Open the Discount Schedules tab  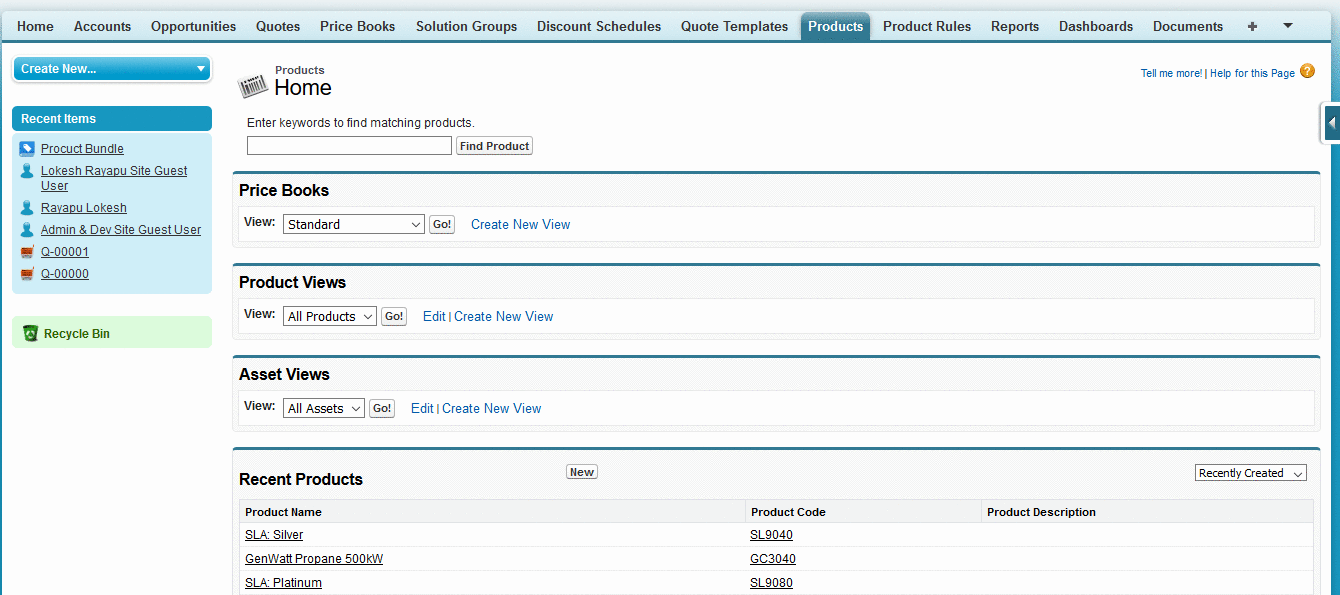coord(598,26)
